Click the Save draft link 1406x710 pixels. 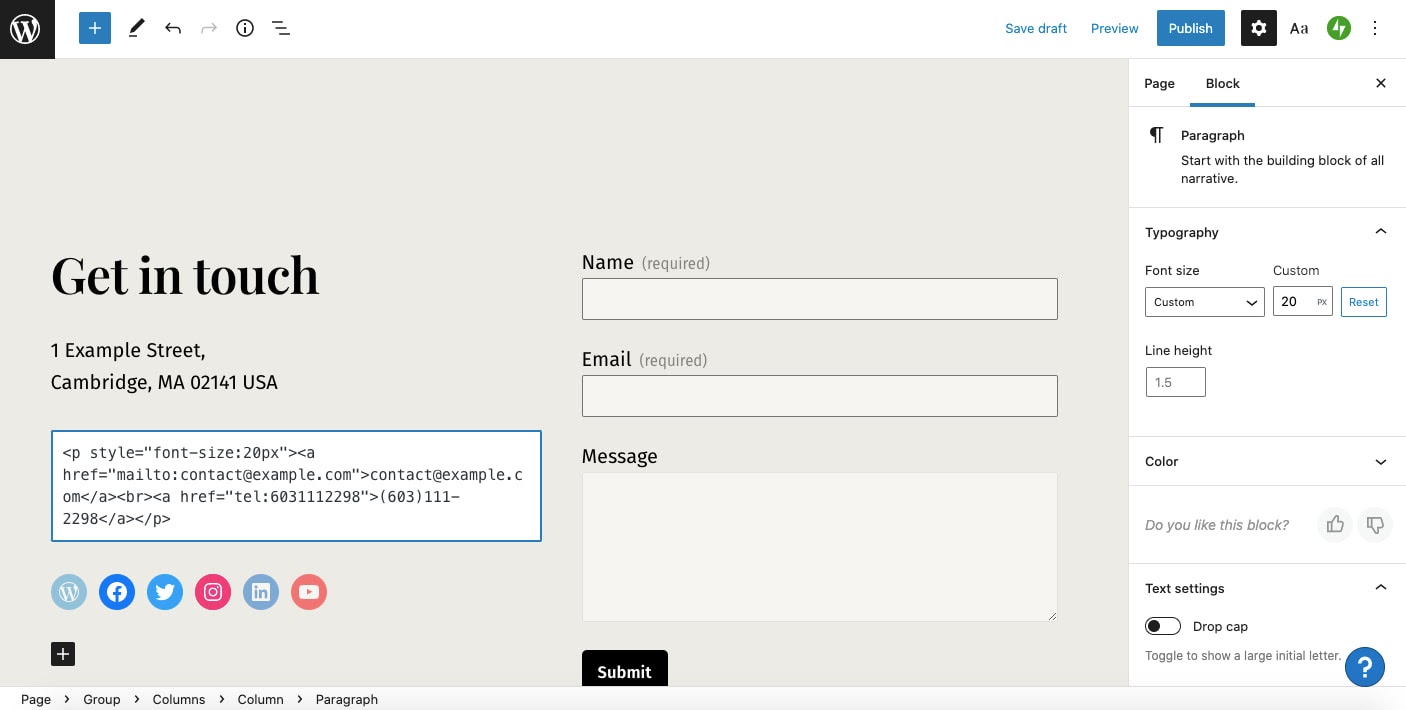[x=1036, y=28]
